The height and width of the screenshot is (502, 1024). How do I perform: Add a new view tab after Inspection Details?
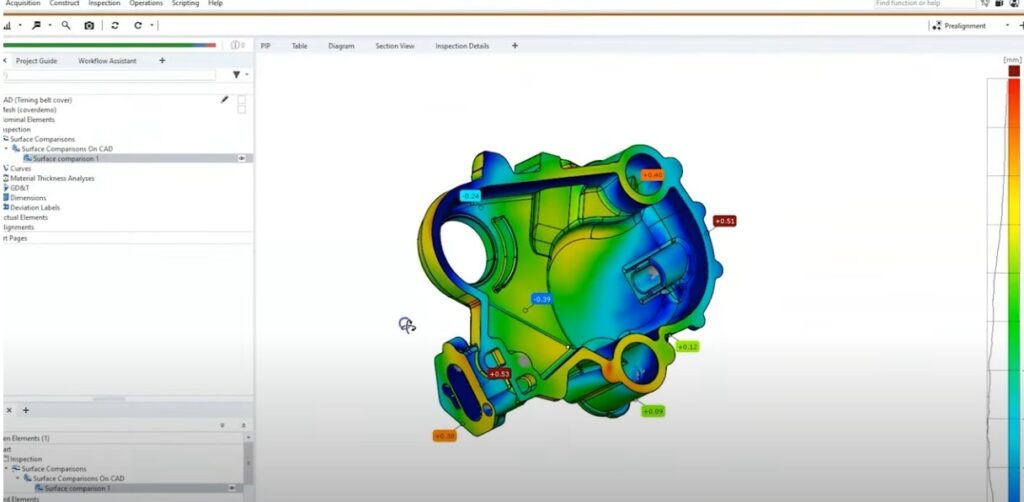click(x=515, y=46)
